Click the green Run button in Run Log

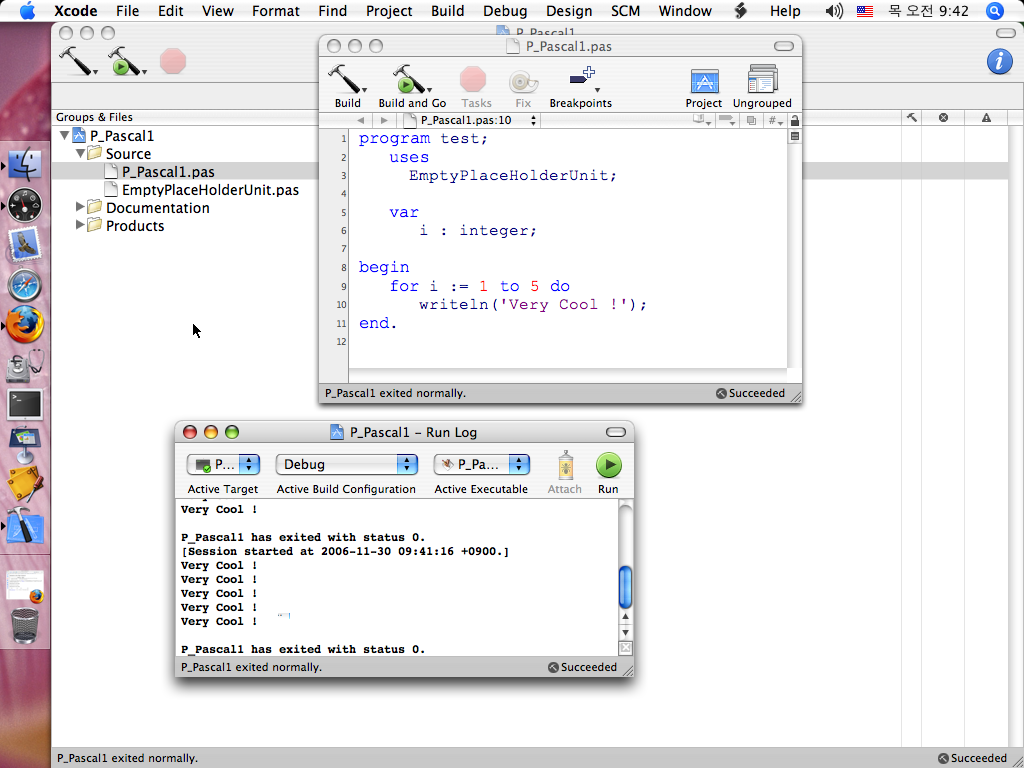coord(608,465)
